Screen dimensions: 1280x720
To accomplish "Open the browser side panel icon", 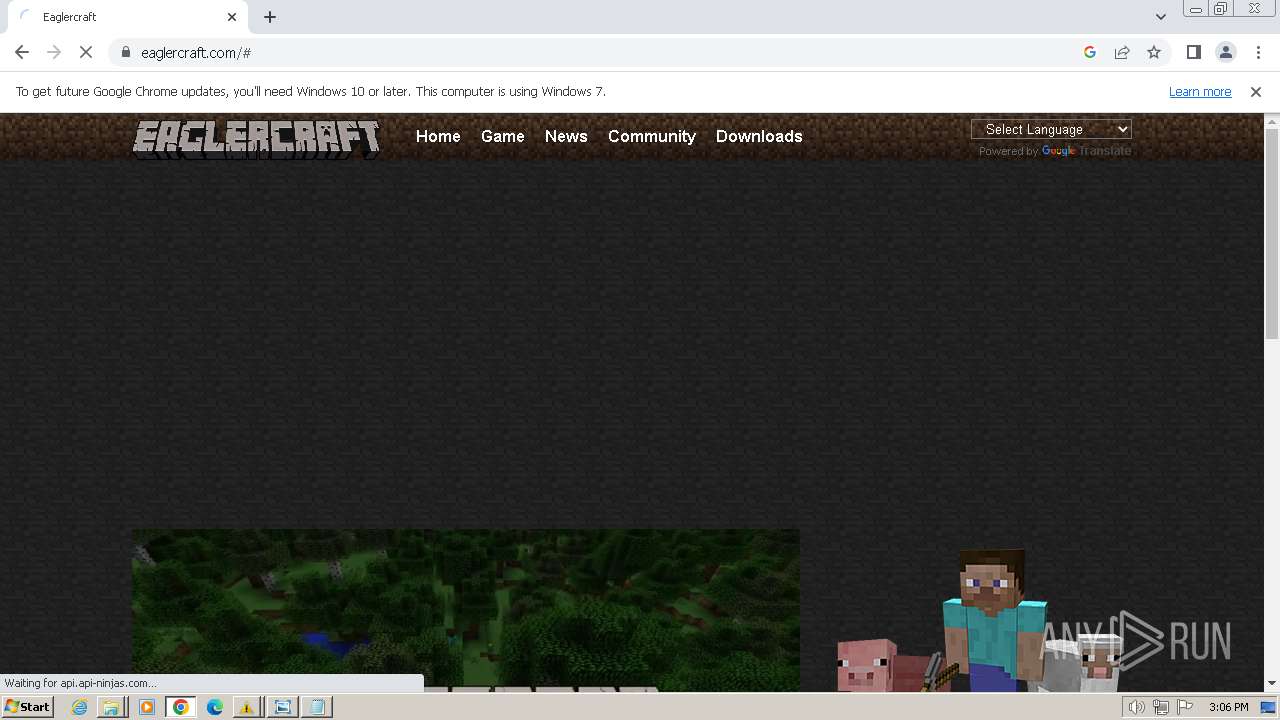I will coord(1194,52).
